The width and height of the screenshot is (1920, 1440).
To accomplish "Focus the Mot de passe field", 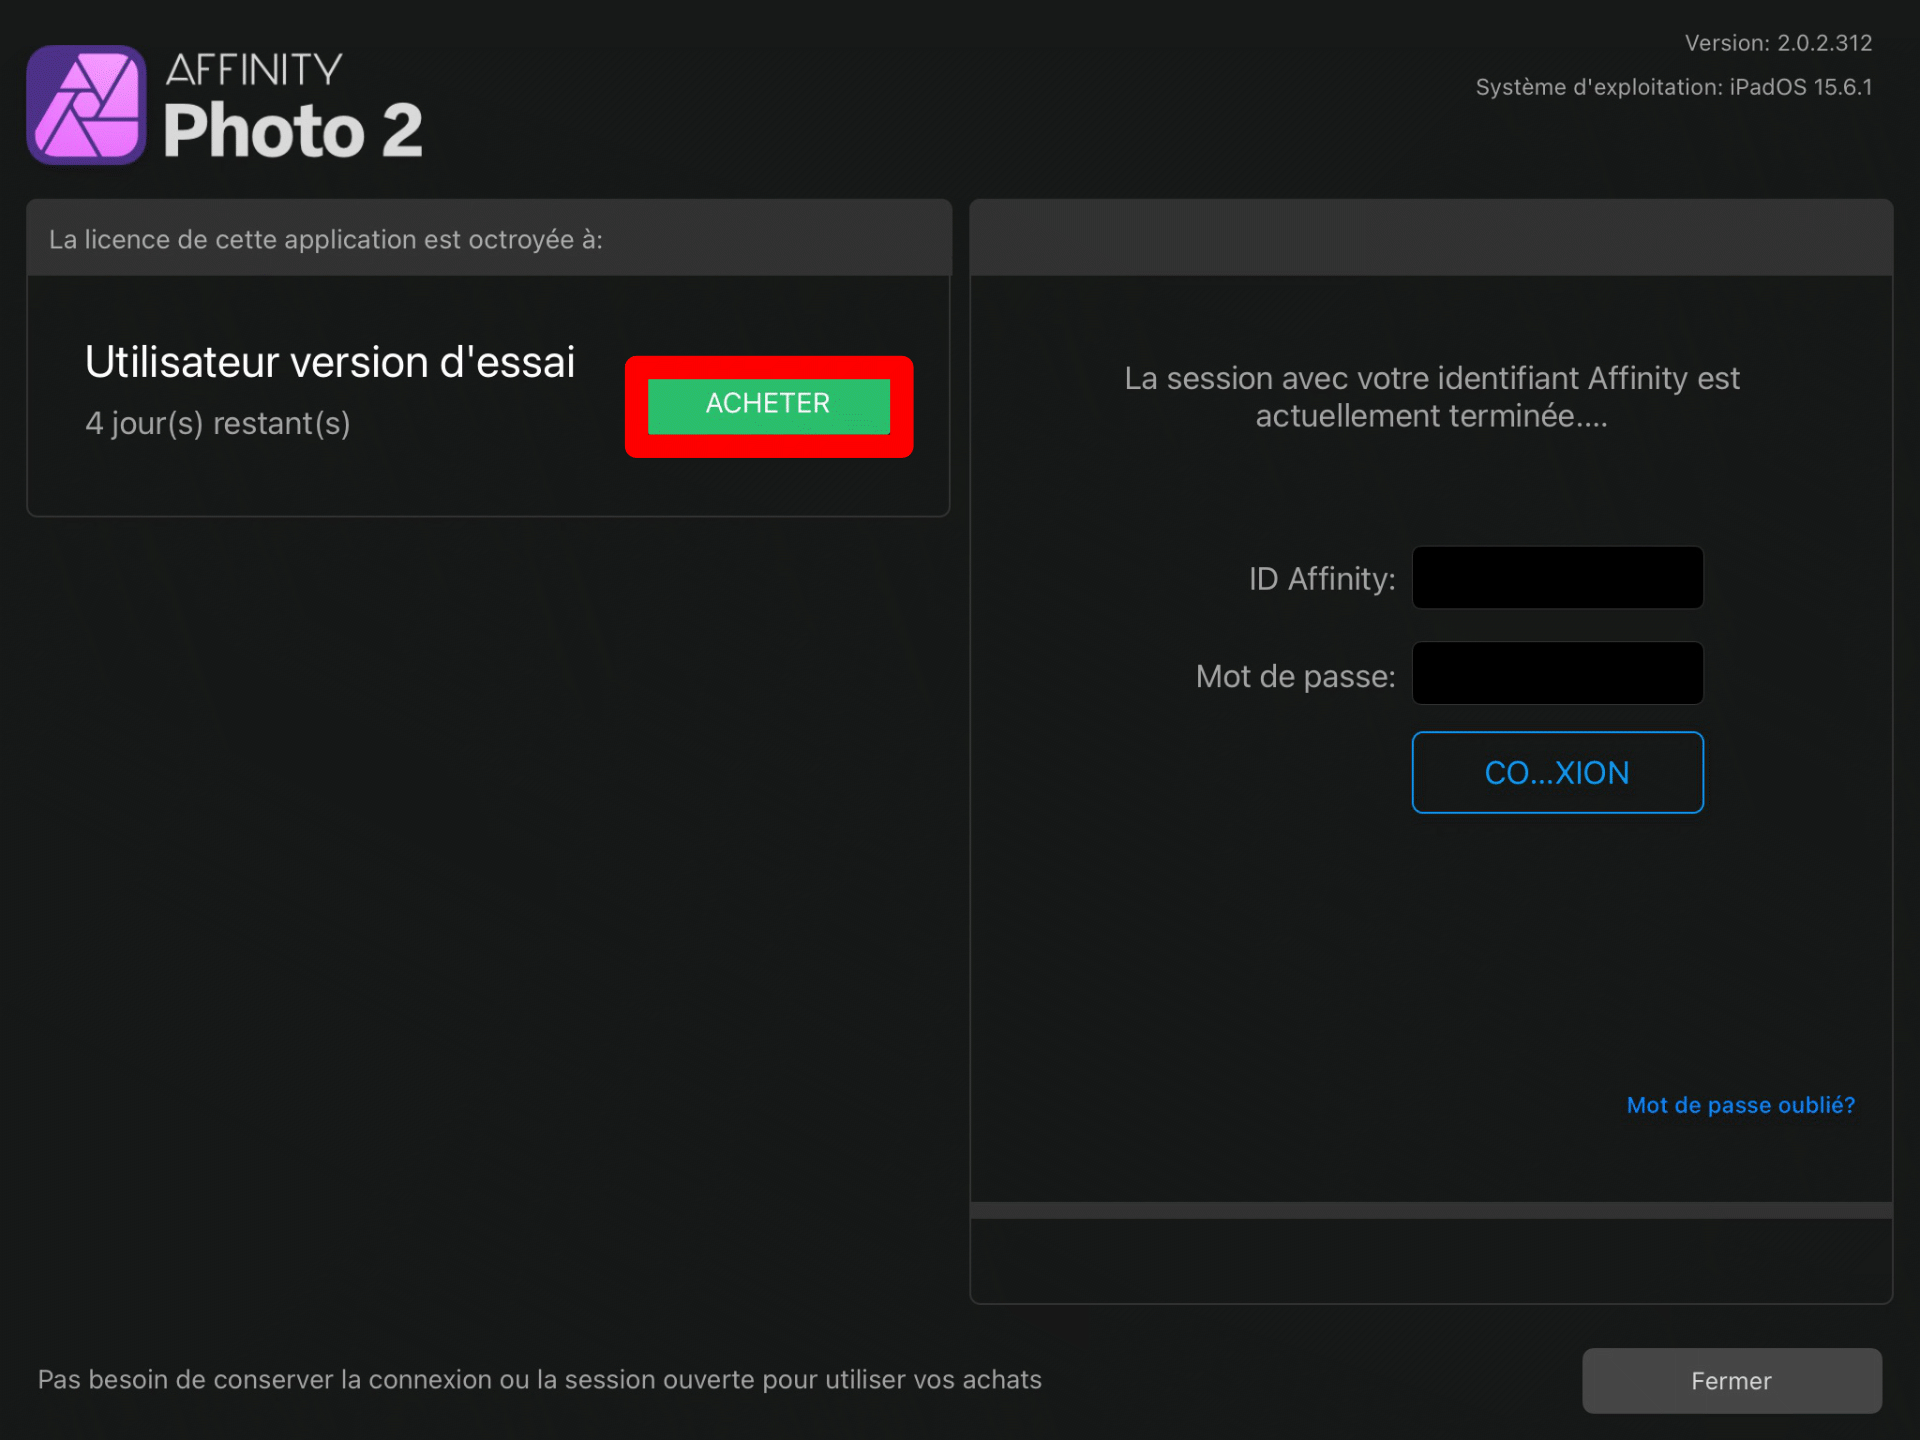I will pos(1557,673).
